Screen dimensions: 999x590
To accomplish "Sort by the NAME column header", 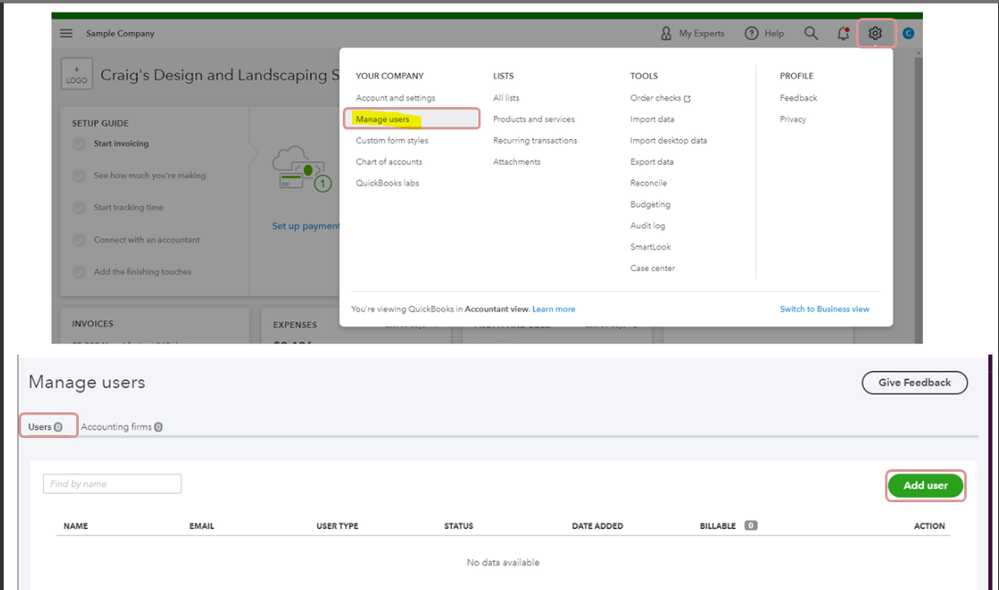I will click(76, 526).
